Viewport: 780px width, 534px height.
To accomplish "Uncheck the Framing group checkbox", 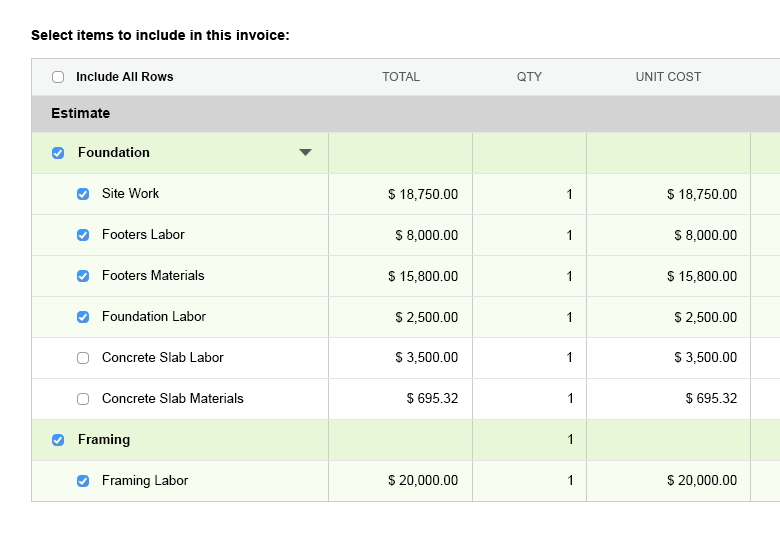I will pyautogui.click(x=58, y=440).
